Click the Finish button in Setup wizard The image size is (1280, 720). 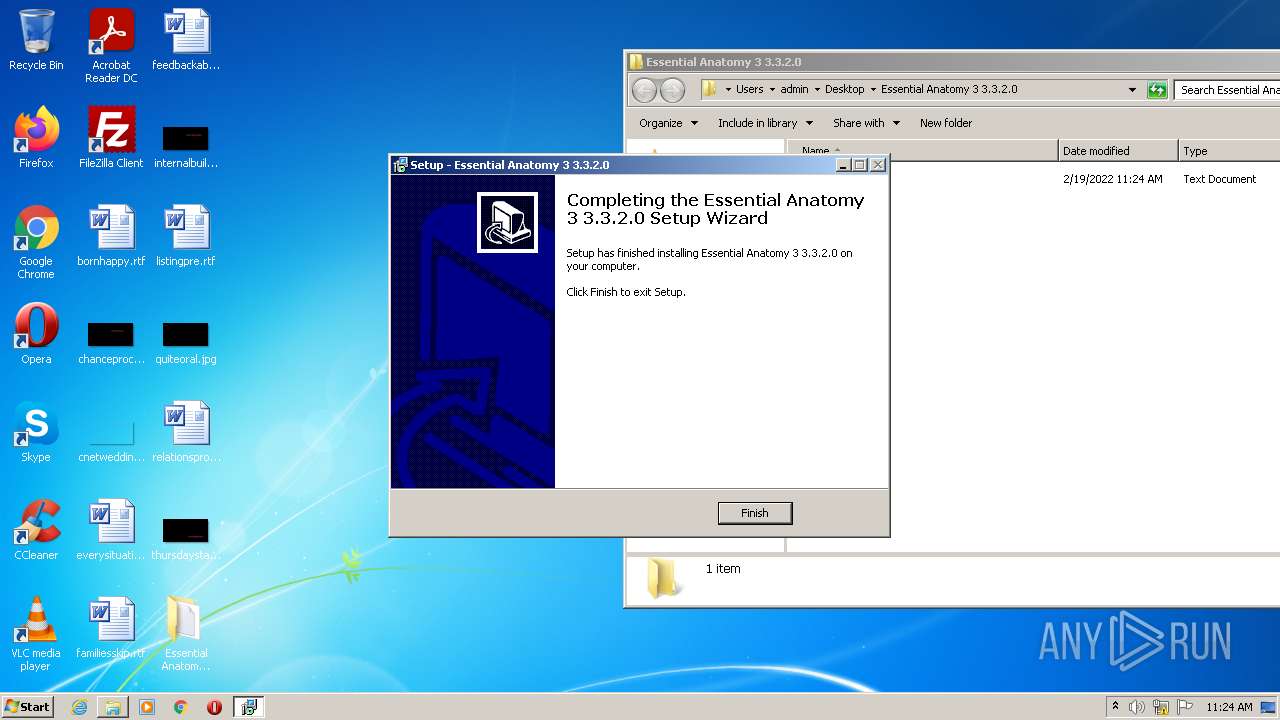(755, 513)
